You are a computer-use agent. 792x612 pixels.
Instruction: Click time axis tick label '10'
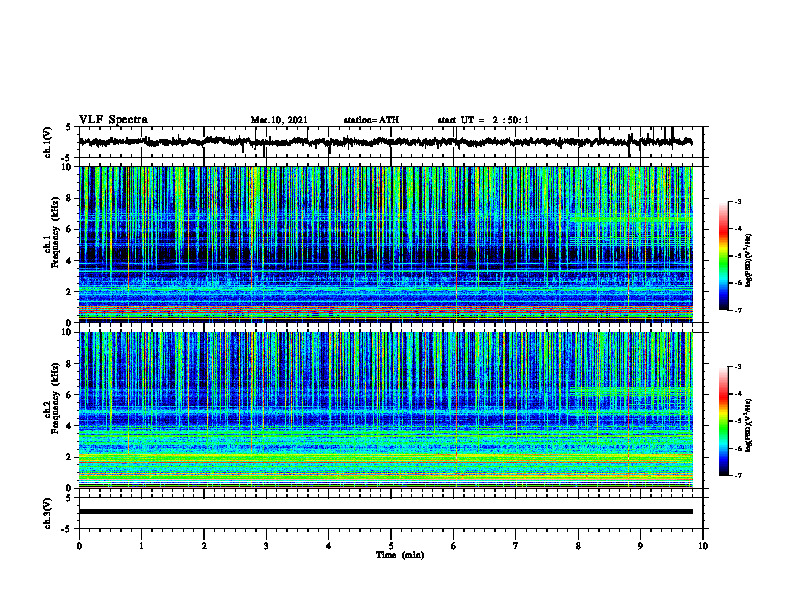(x=703, y=546)
